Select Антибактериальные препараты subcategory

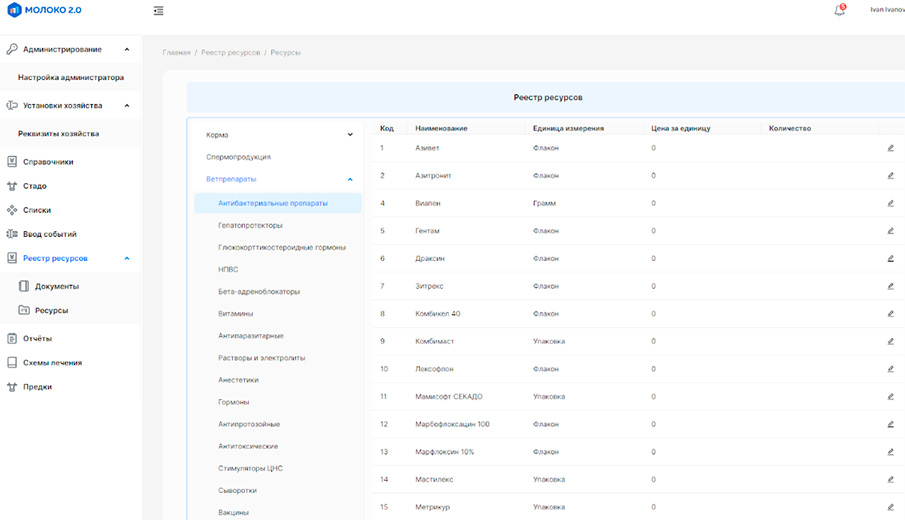[278, 203]
